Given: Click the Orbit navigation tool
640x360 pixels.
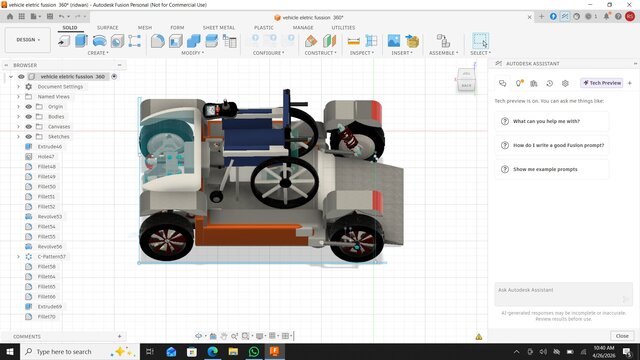Looking at the screenshot, I should point(198,336).
